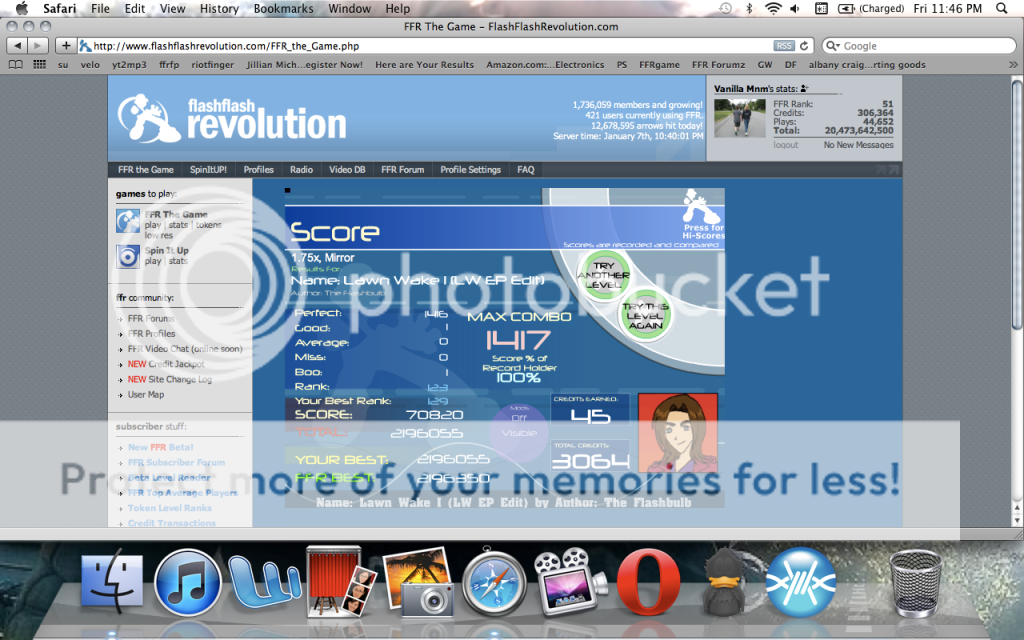Click the Press for Hi-Scores icon
The image size is (1024, 640).
coord(702,214)
